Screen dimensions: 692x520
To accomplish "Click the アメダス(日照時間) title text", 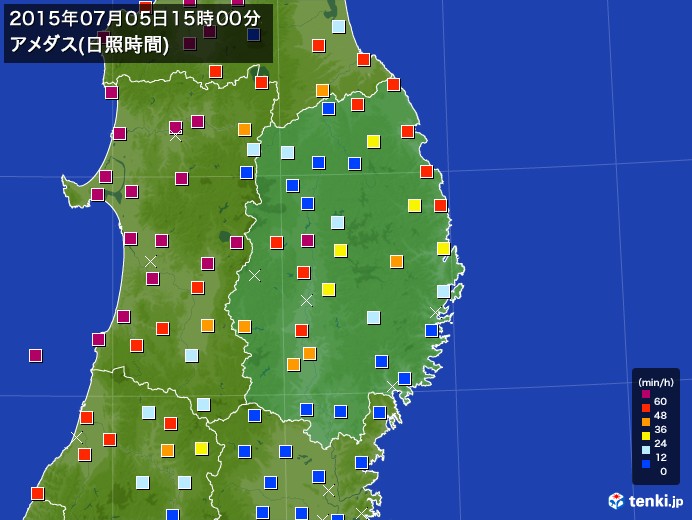I will [x=89, y=45].
